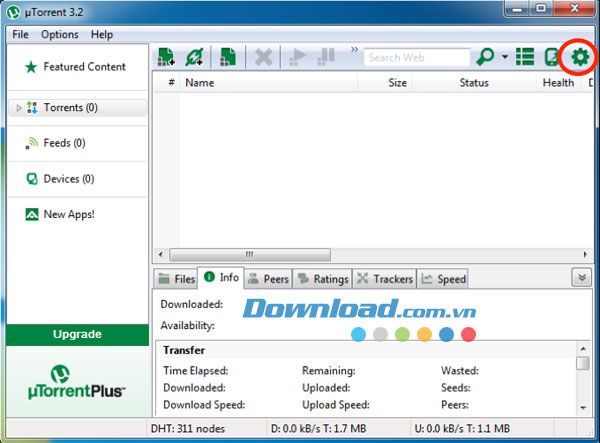Sort by the Name column header

coord(269,82)
